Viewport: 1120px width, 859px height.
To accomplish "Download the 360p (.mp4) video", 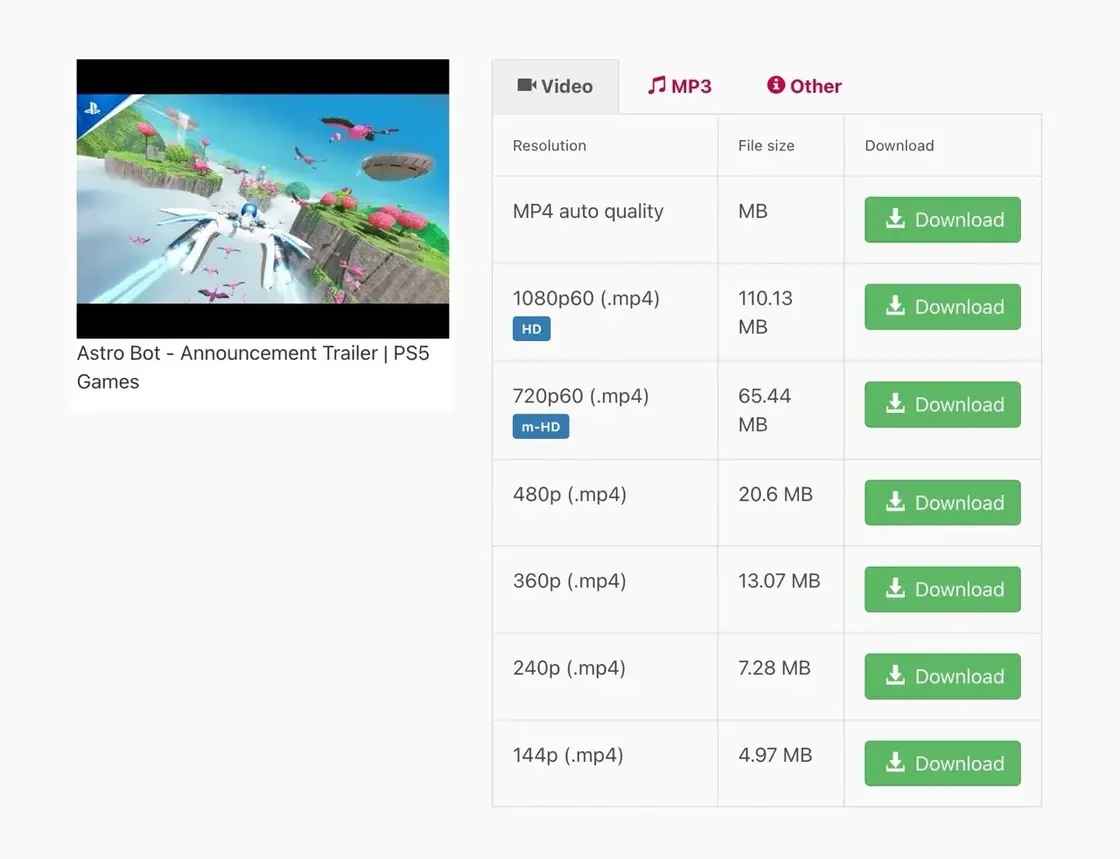I will (x=942, y=589).
